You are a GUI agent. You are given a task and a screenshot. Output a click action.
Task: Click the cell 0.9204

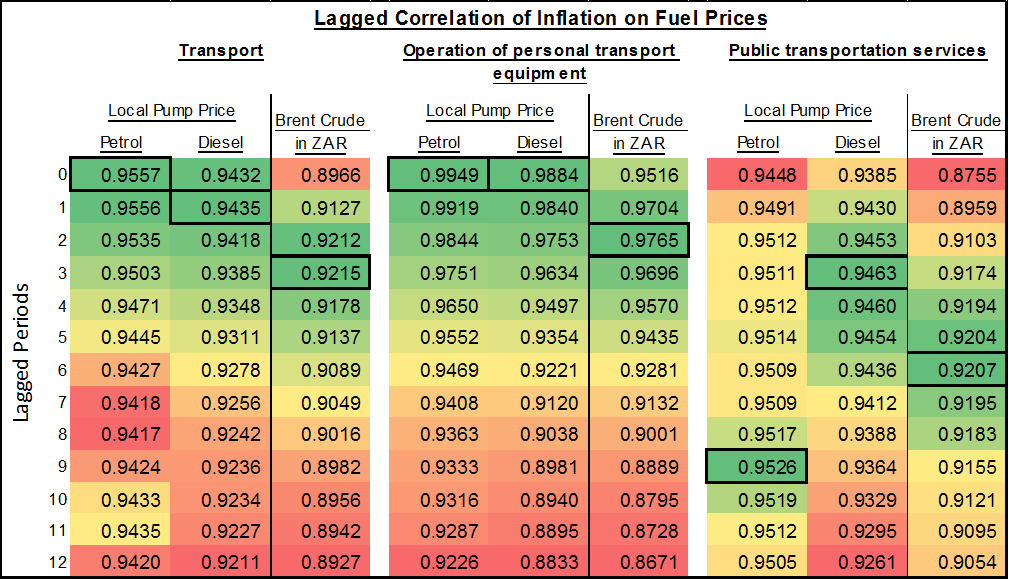pos(957,337)
